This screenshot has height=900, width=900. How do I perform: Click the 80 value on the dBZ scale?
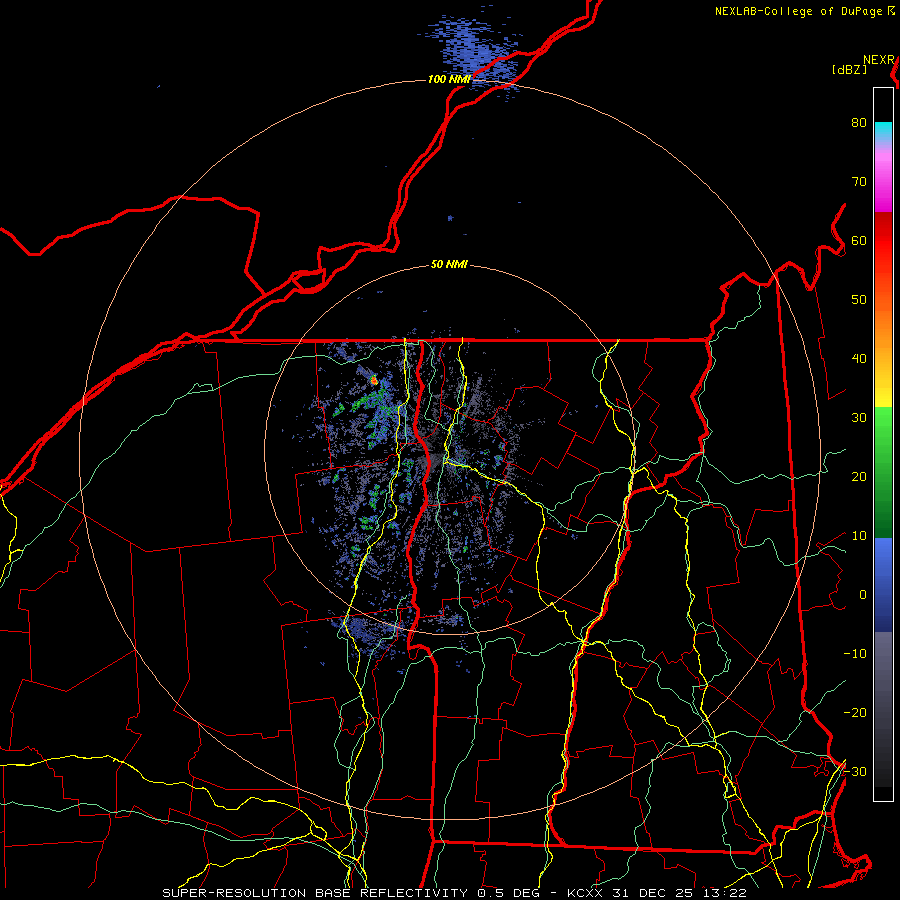coord(859,123)
